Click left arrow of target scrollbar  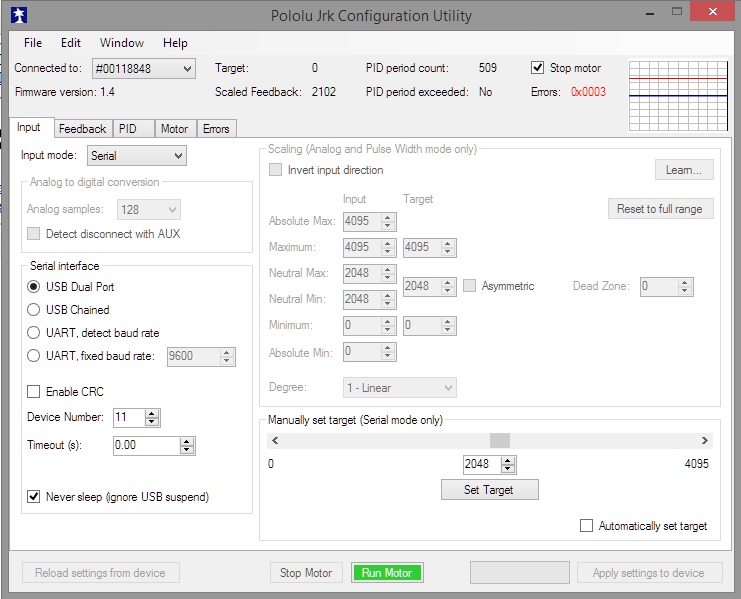(x=275, y=440)
